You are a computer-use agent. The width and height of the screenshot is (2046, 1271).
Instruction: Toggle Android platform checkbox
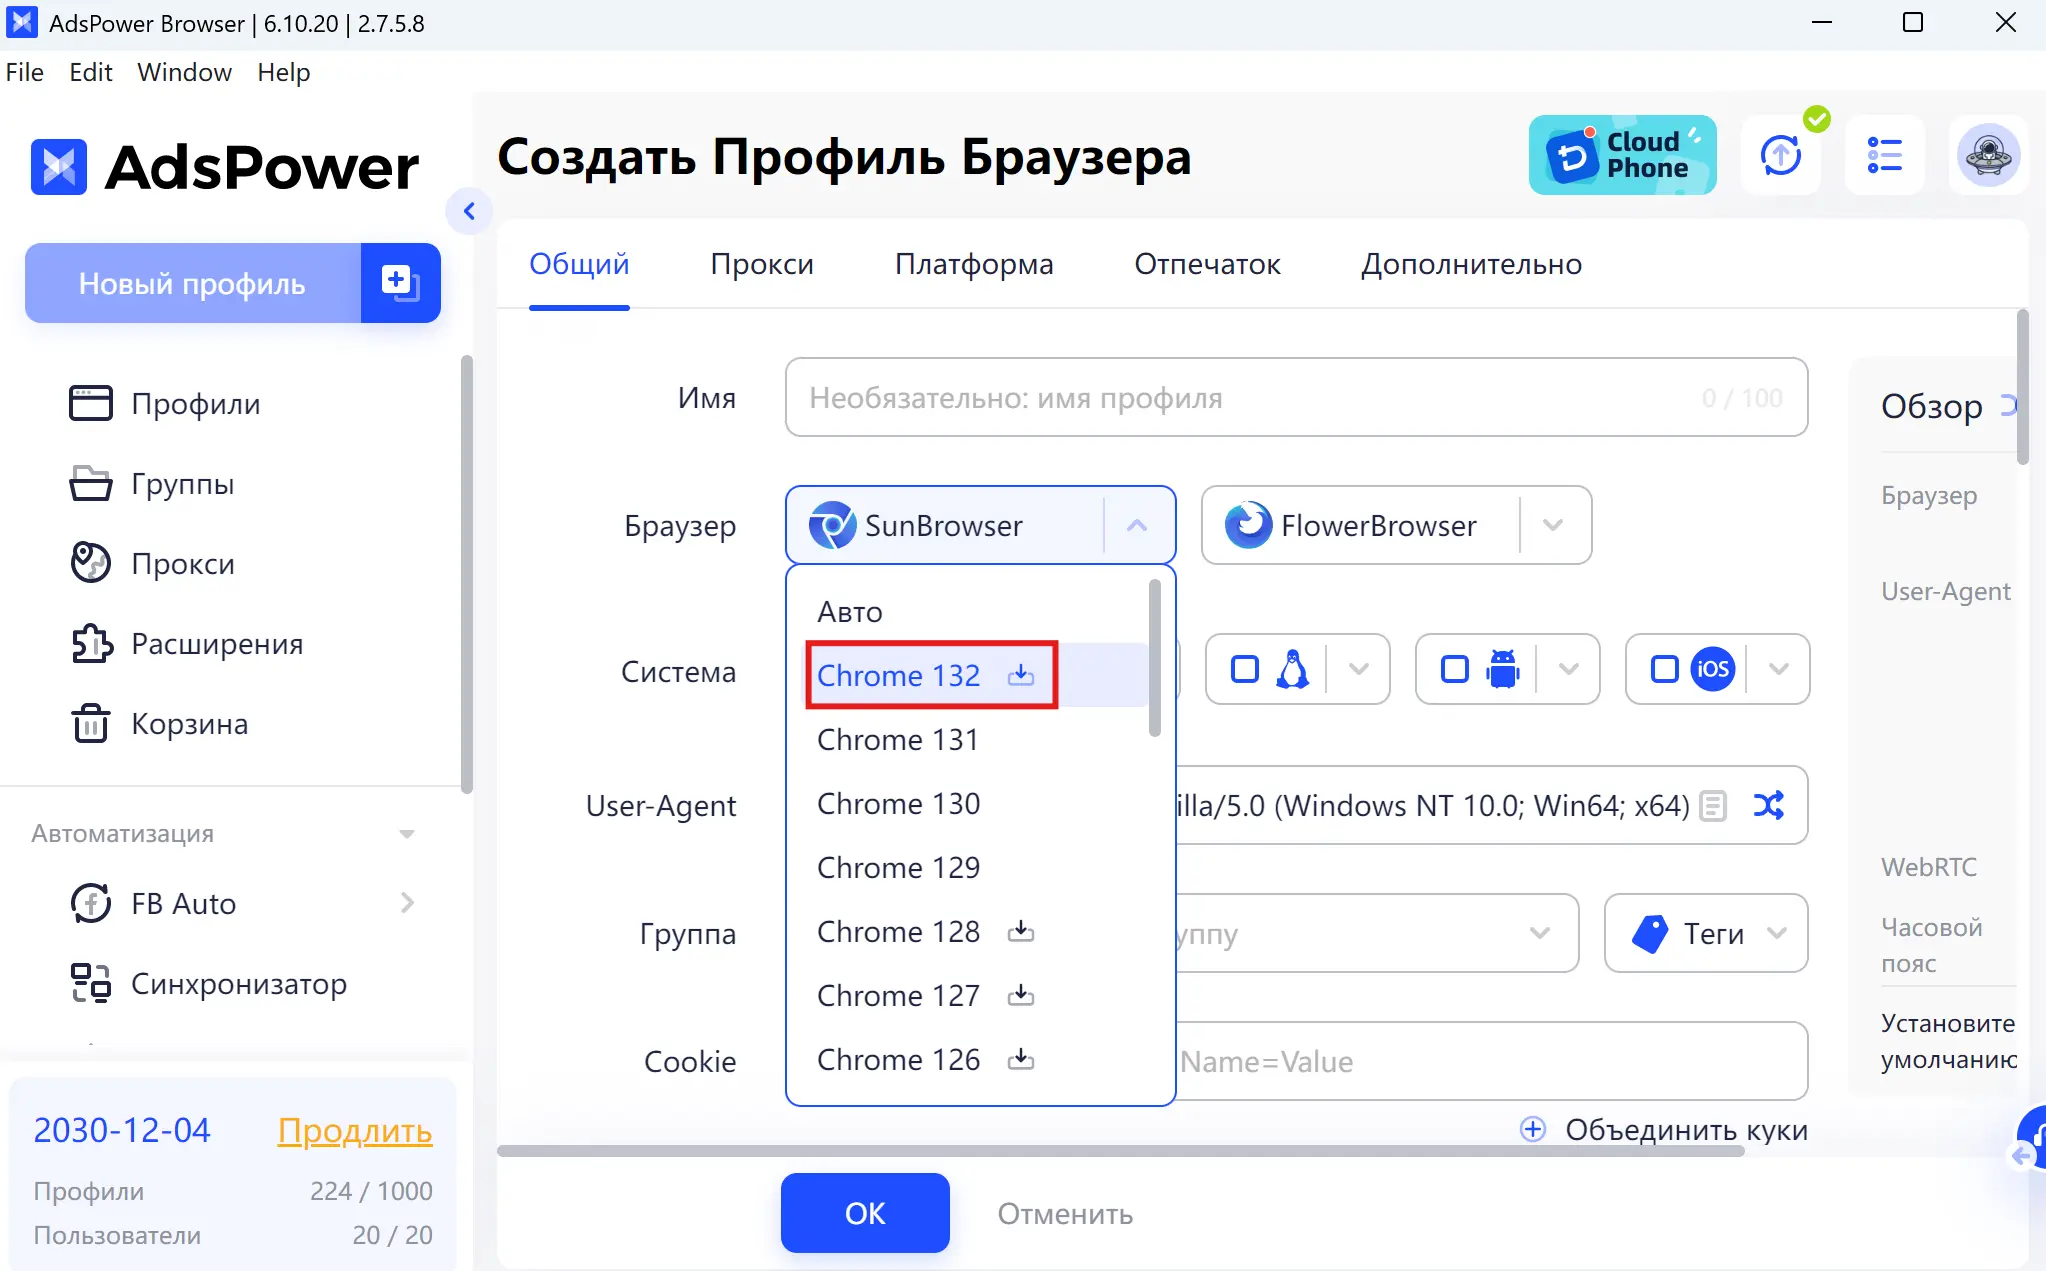click(1453, 669)
